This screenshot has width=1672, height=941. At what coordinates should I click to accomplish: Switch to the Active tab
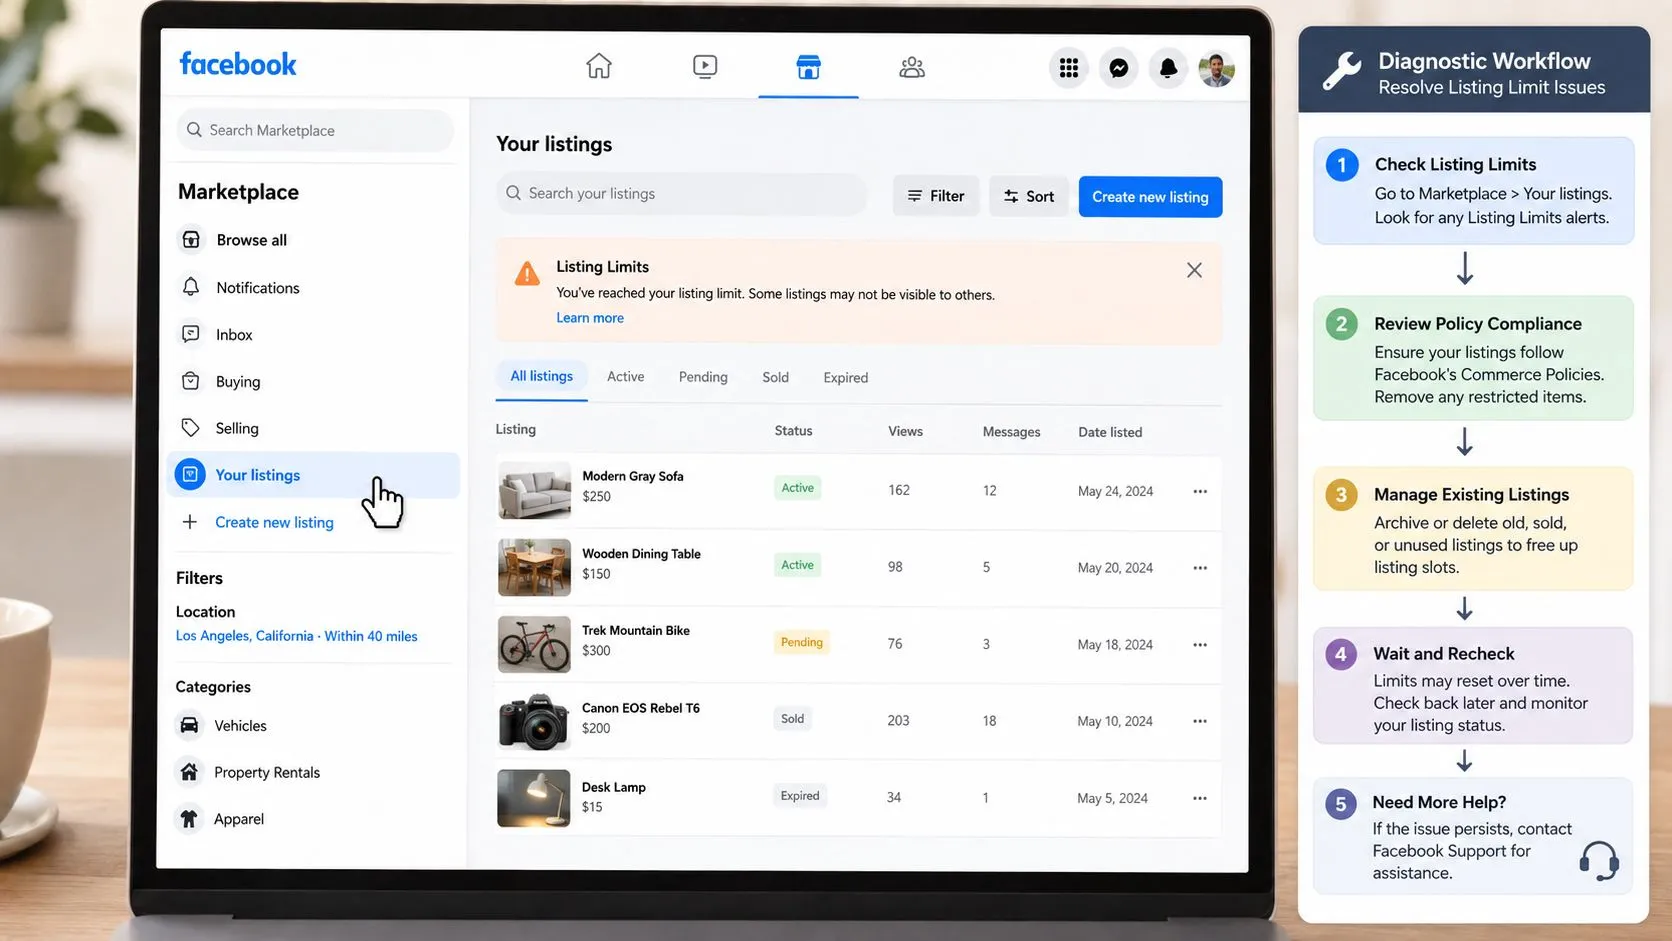[x=626, y=377]
